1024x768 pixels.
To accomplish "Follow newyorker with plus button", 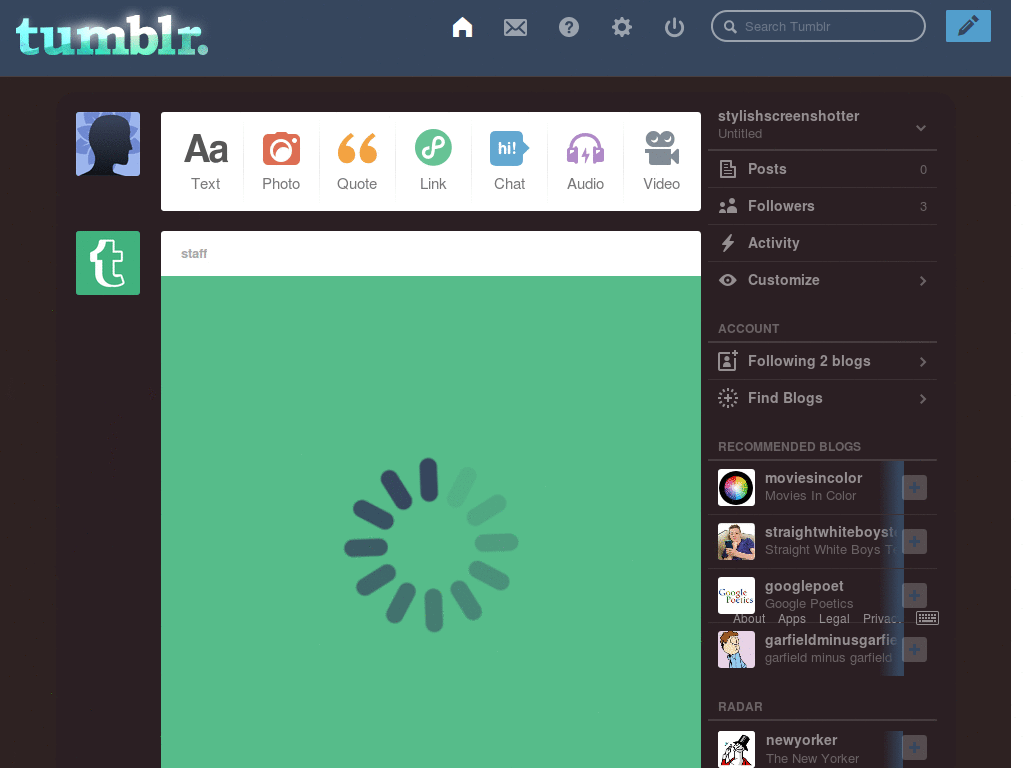I will (914, 748).
